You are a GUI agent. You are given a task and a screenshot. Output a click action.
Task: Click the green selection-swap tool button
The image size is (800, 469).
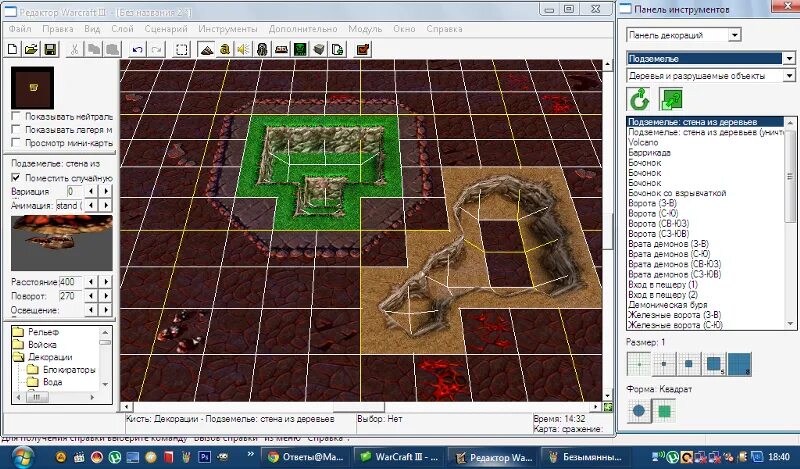pyautogui.click(x=671, y=99)
